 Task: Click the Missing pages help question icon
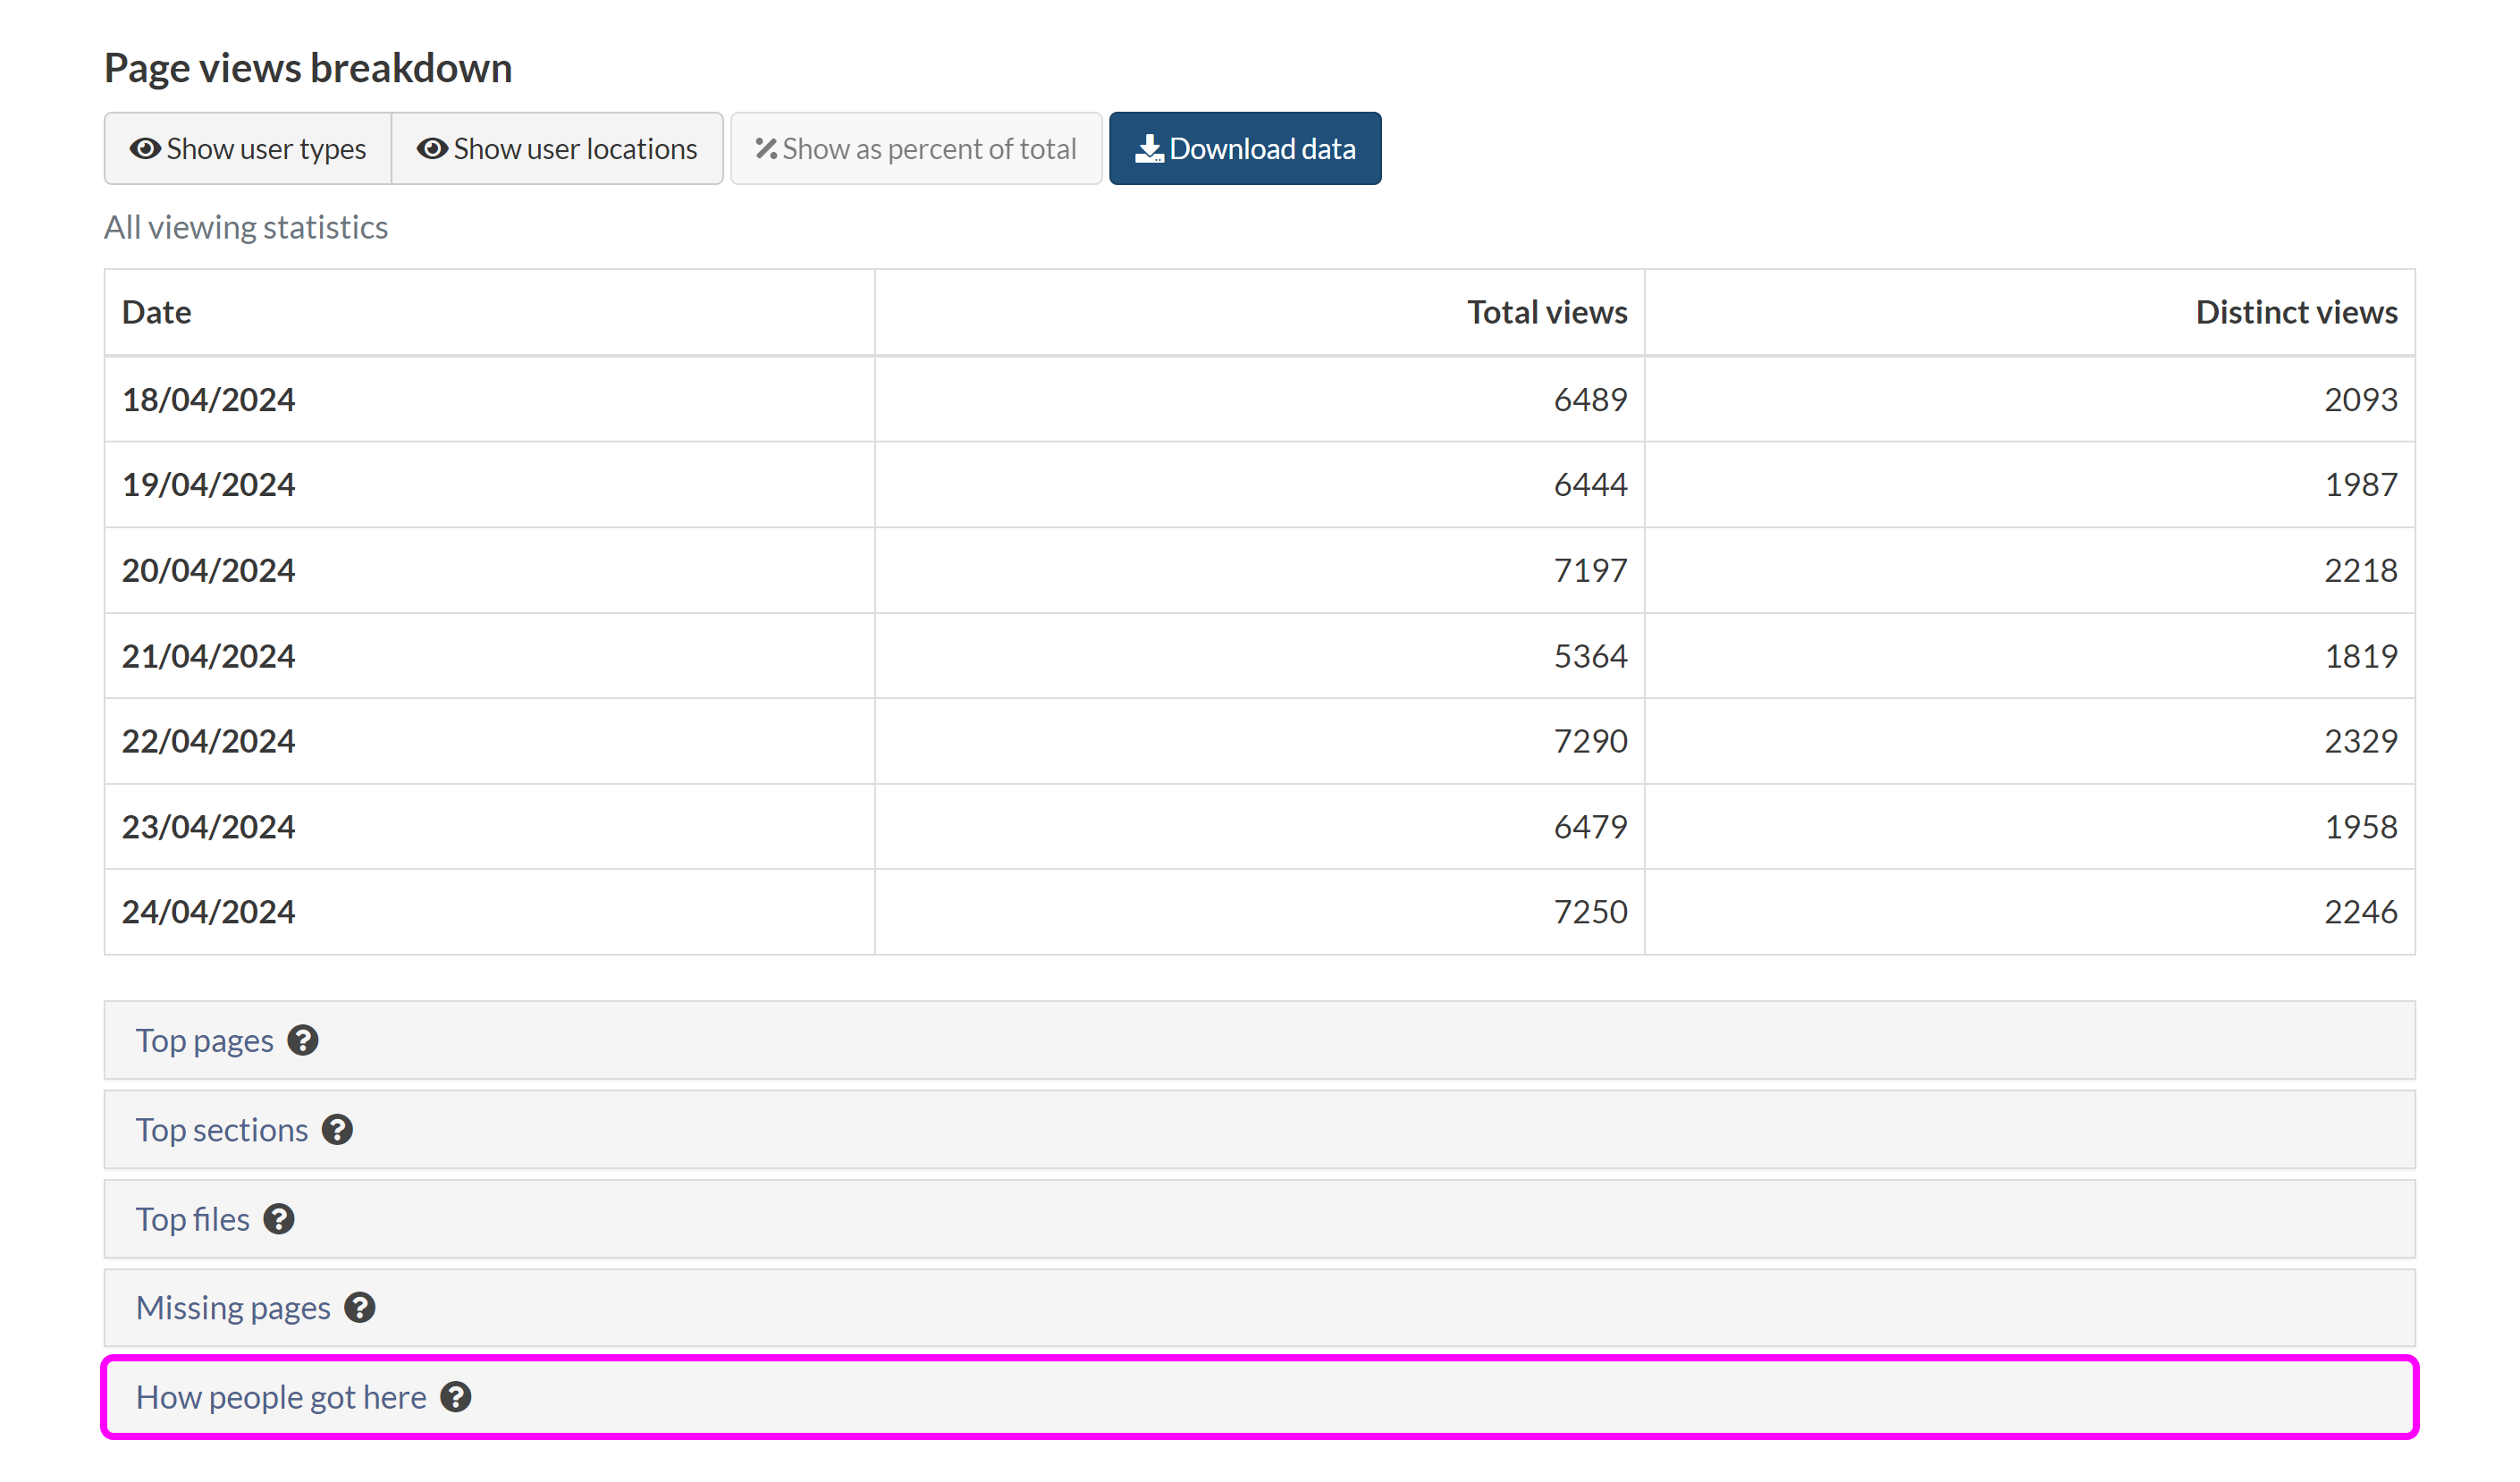point(359,1307)
